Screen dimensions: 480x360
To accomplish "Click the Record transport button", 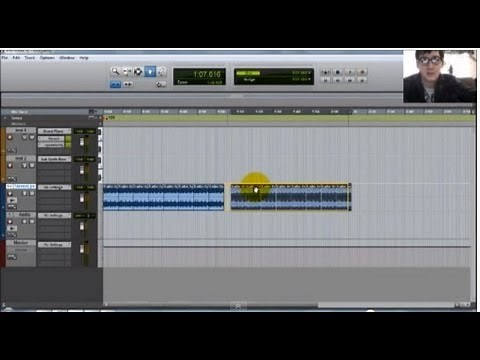I will click(362, 72).
